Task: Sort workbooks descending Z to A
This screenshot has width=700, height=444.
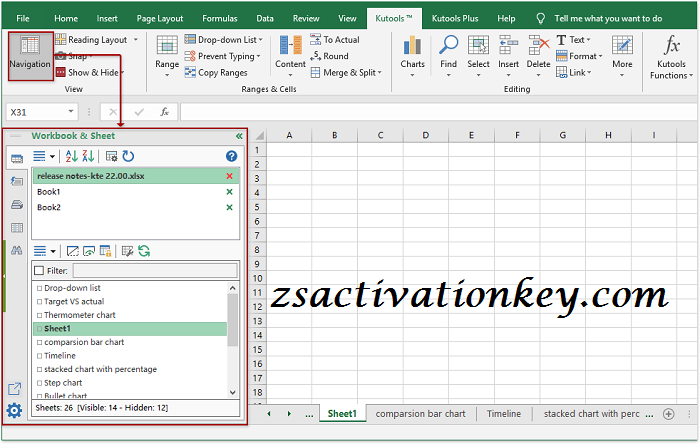Action: tap(88, 156)
